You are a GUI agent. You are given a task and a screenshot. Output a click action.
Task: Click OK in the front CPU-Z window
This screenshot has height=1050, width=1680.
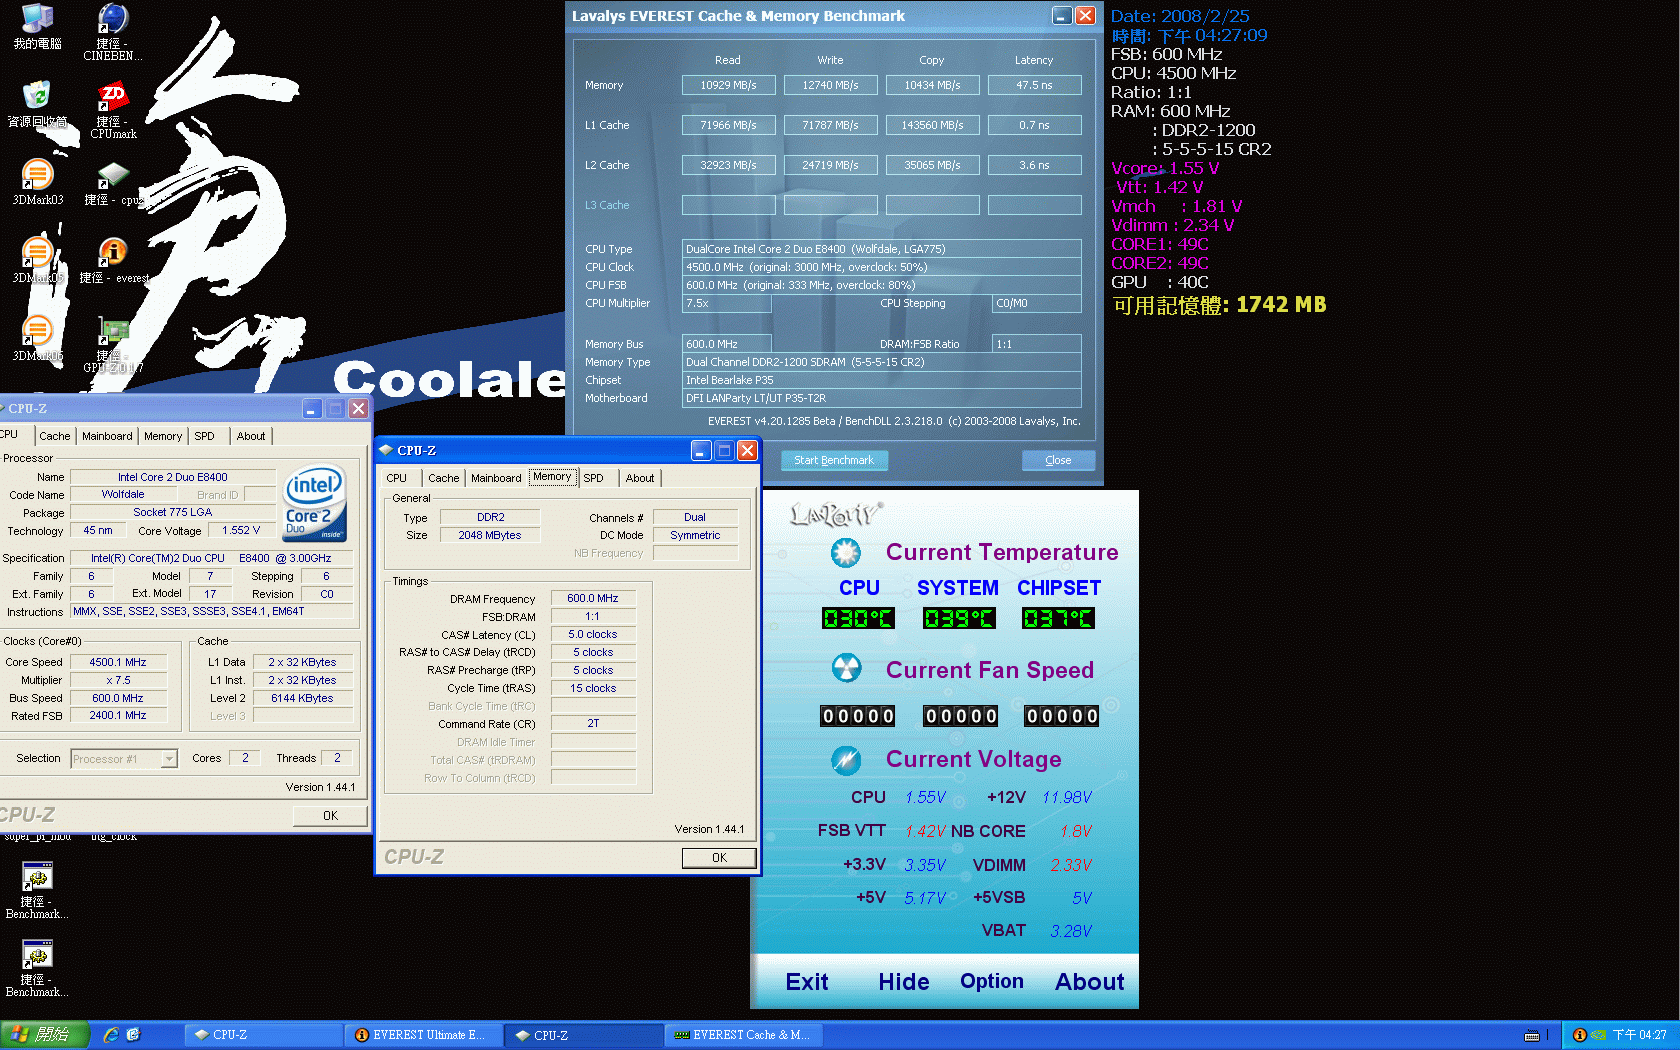click(x=719, y=858)
